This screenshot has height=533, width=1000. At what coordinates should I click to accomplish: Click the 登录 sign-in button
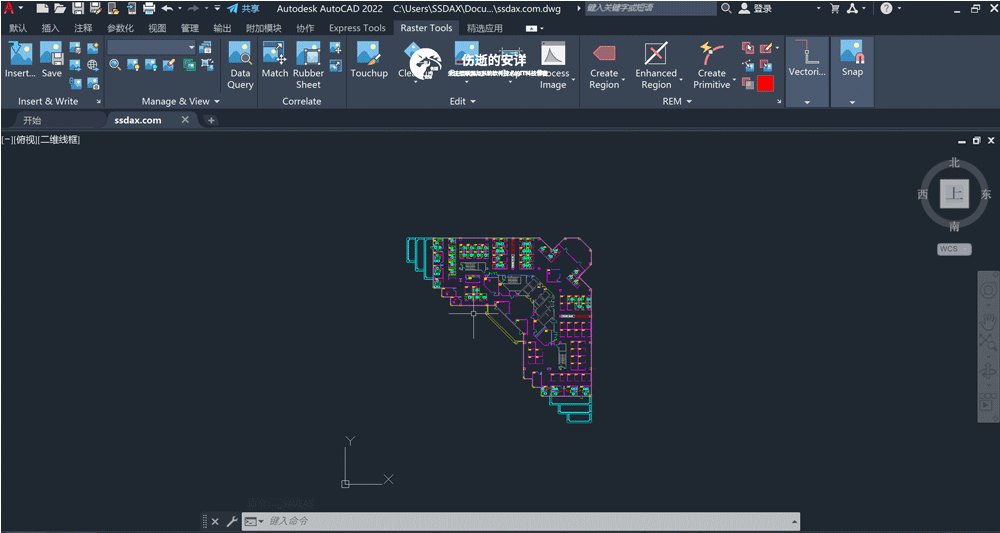point(756,9)
